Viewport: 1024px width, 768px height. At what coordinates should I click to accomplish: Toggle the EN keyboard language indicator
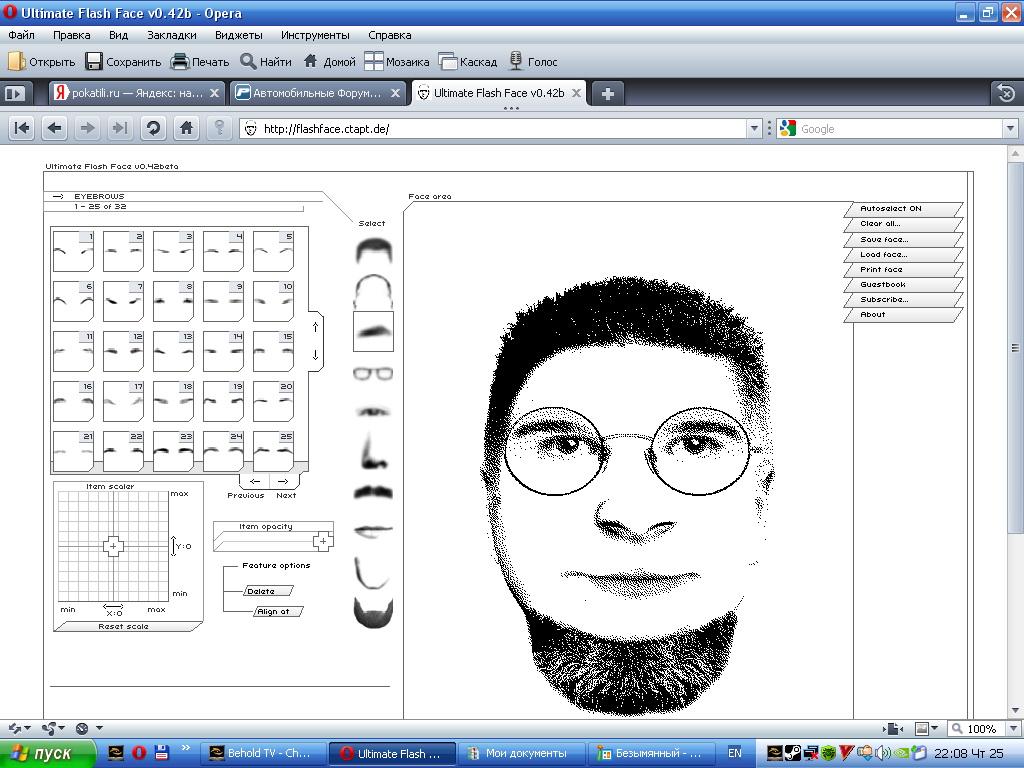point(735,753)
